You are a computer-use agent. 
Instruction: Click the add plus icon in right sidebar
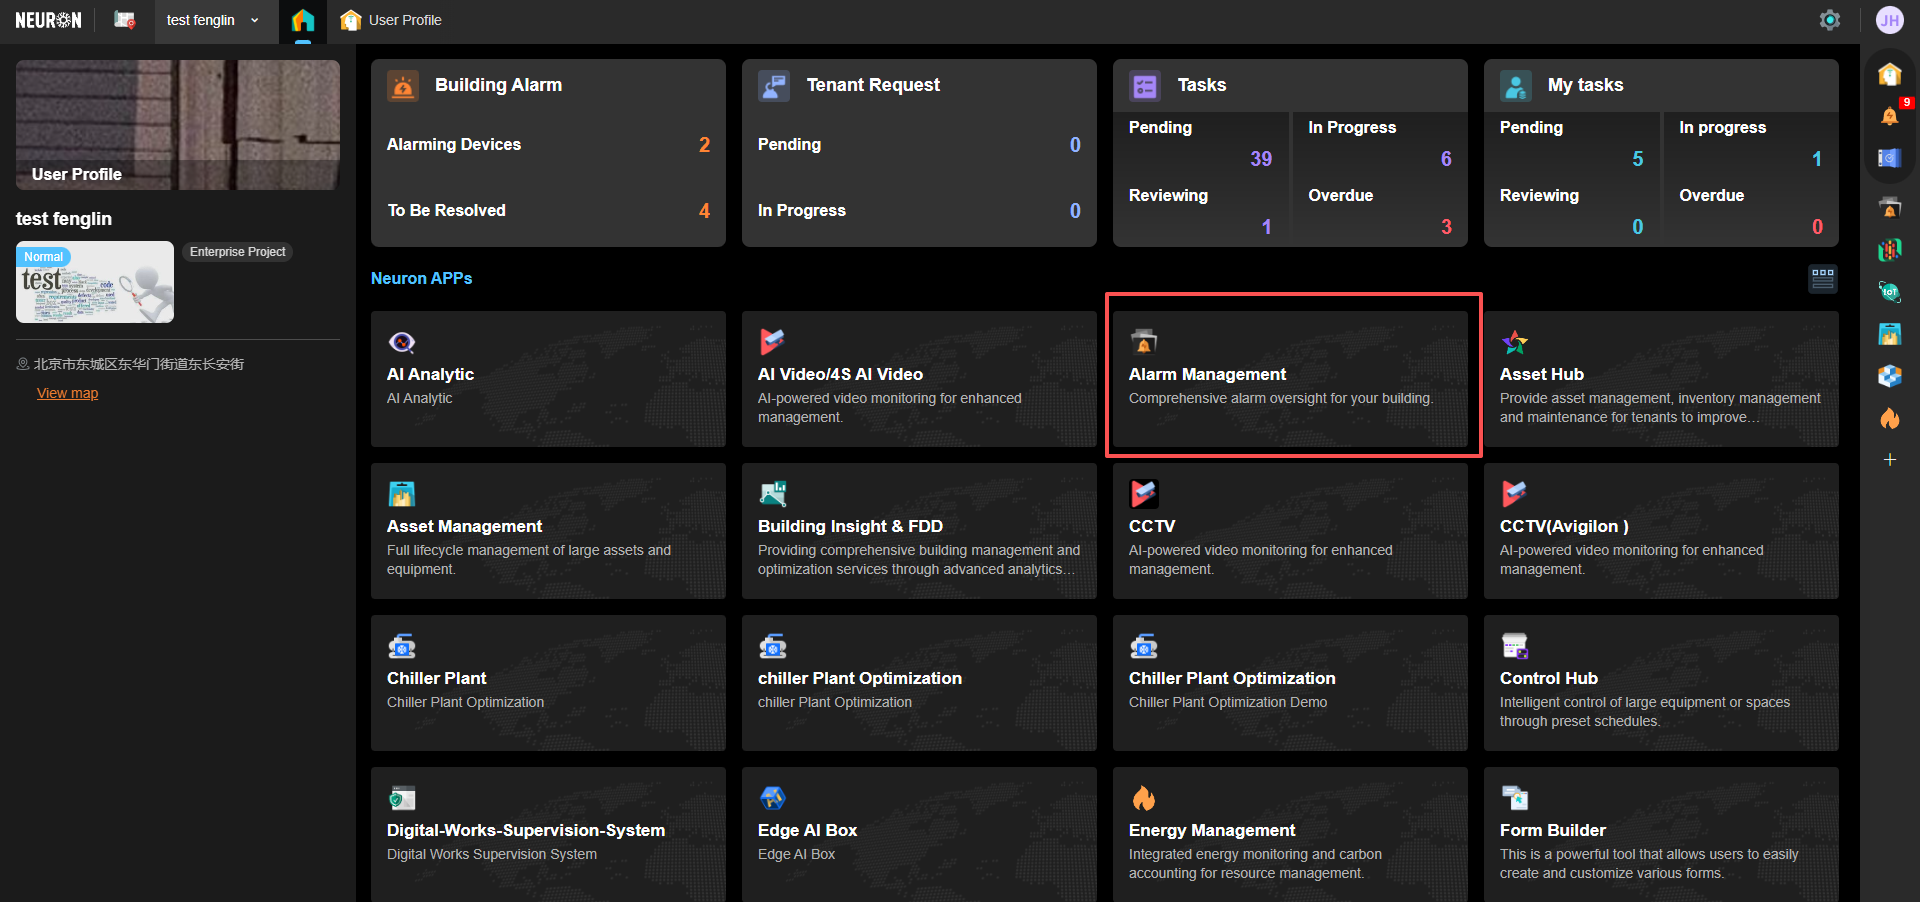[x=1889, y=460]
